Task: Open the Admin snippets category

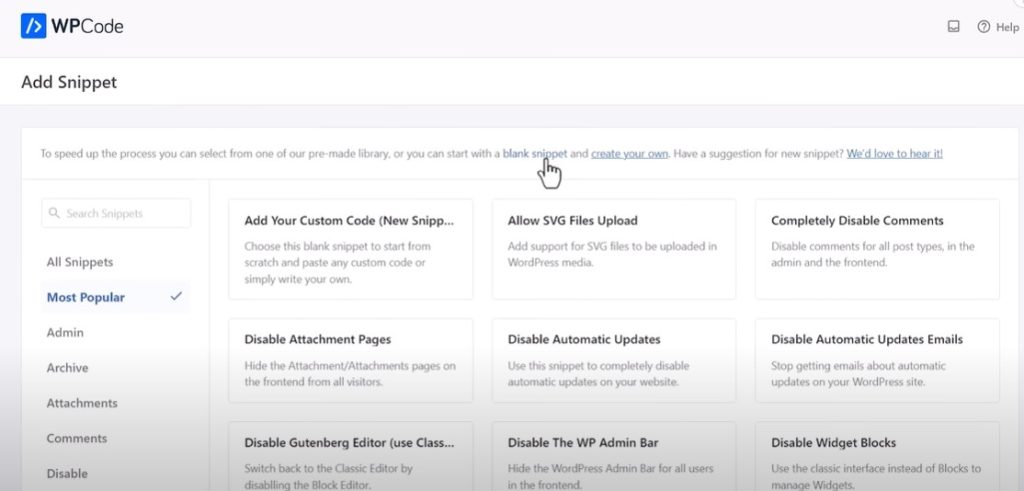Action: tap(65, 332)
